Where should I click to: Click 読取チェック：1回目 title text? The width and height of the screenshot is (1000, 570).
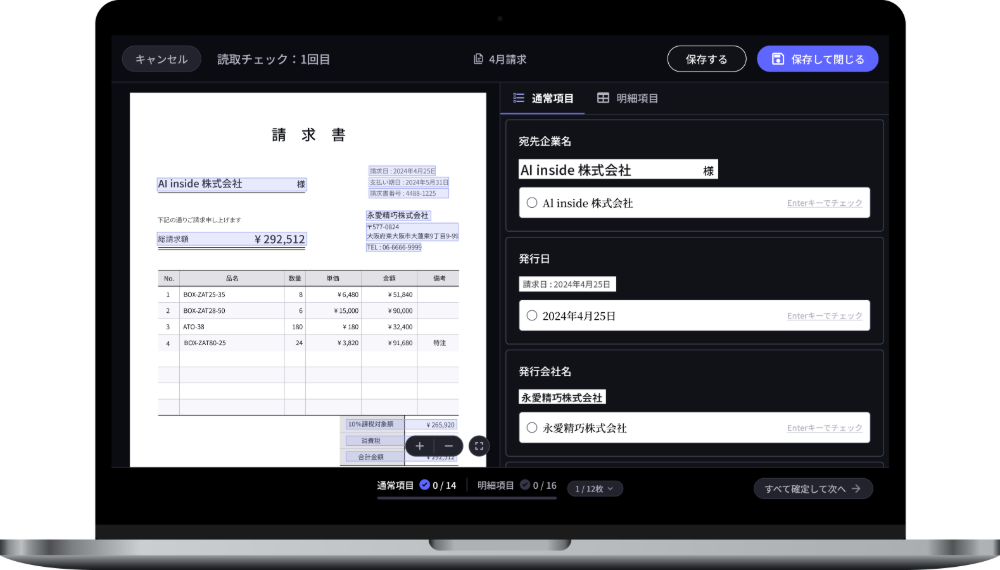coord(274,59)
